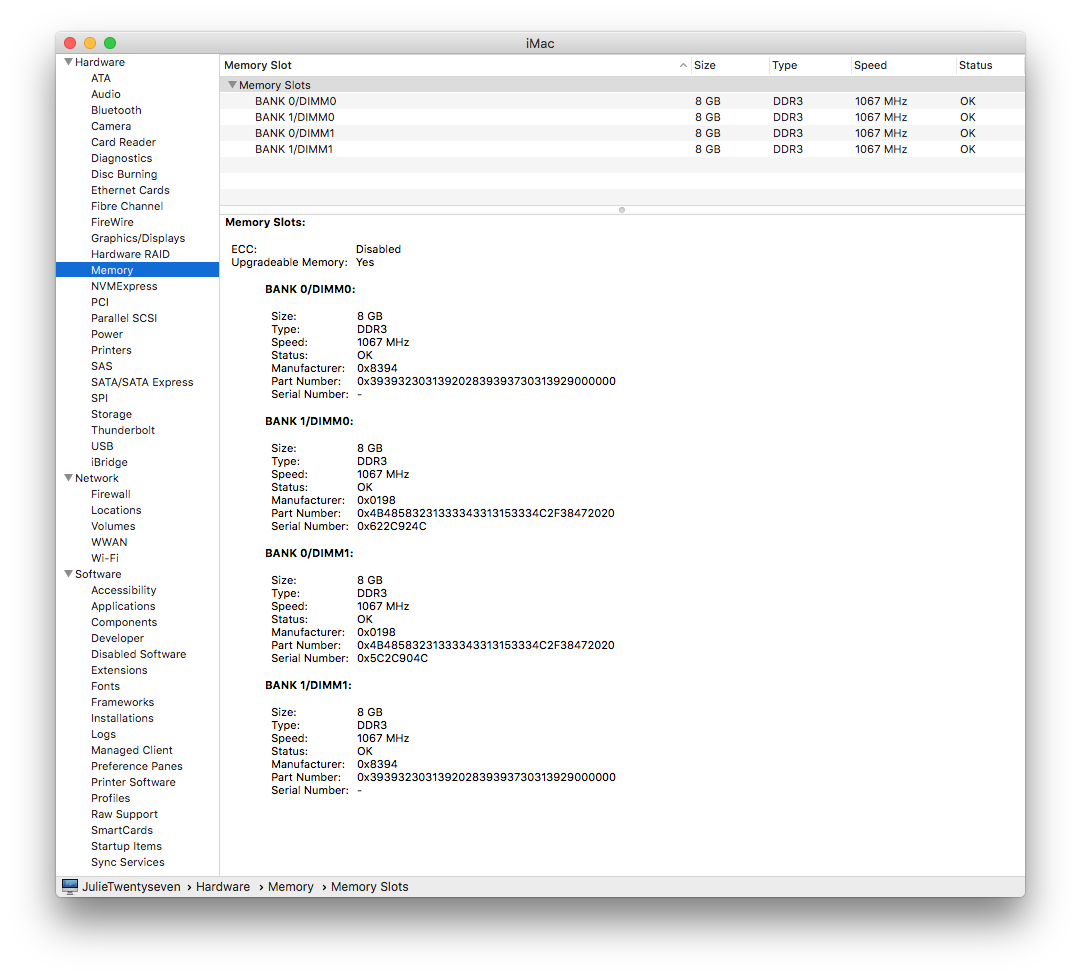Select Profiles under Software
Viewport: 1081px width, 977px height.
pyautogui.click(x=110, y=798)
